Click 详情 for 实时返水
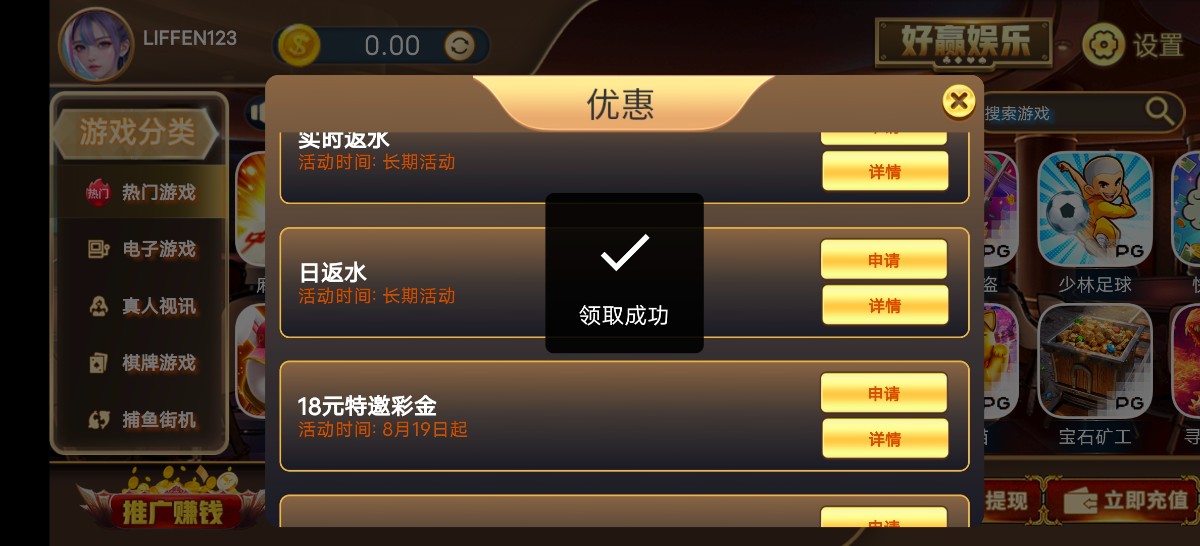 point(885,171)
